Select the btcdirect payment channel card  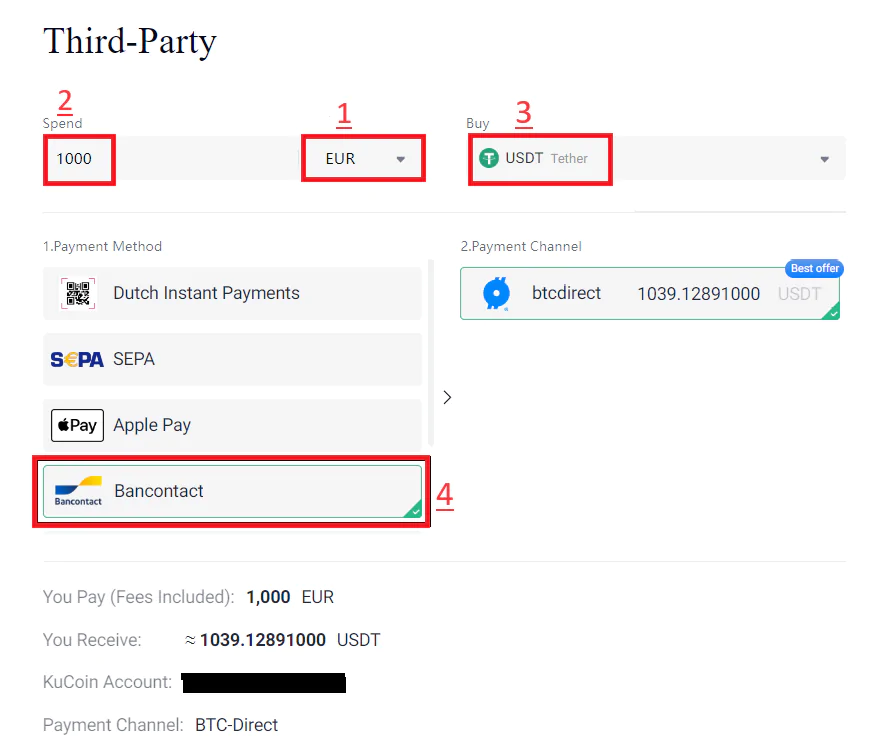650,294
